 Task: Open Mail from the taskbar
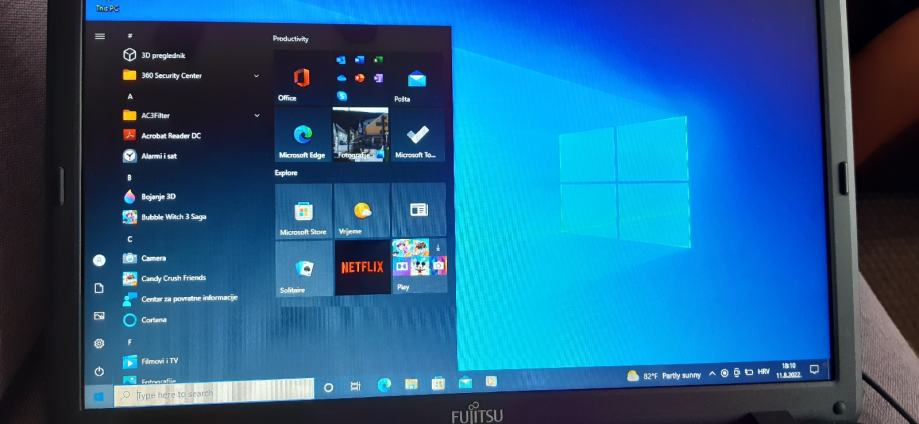pos(465,382)
